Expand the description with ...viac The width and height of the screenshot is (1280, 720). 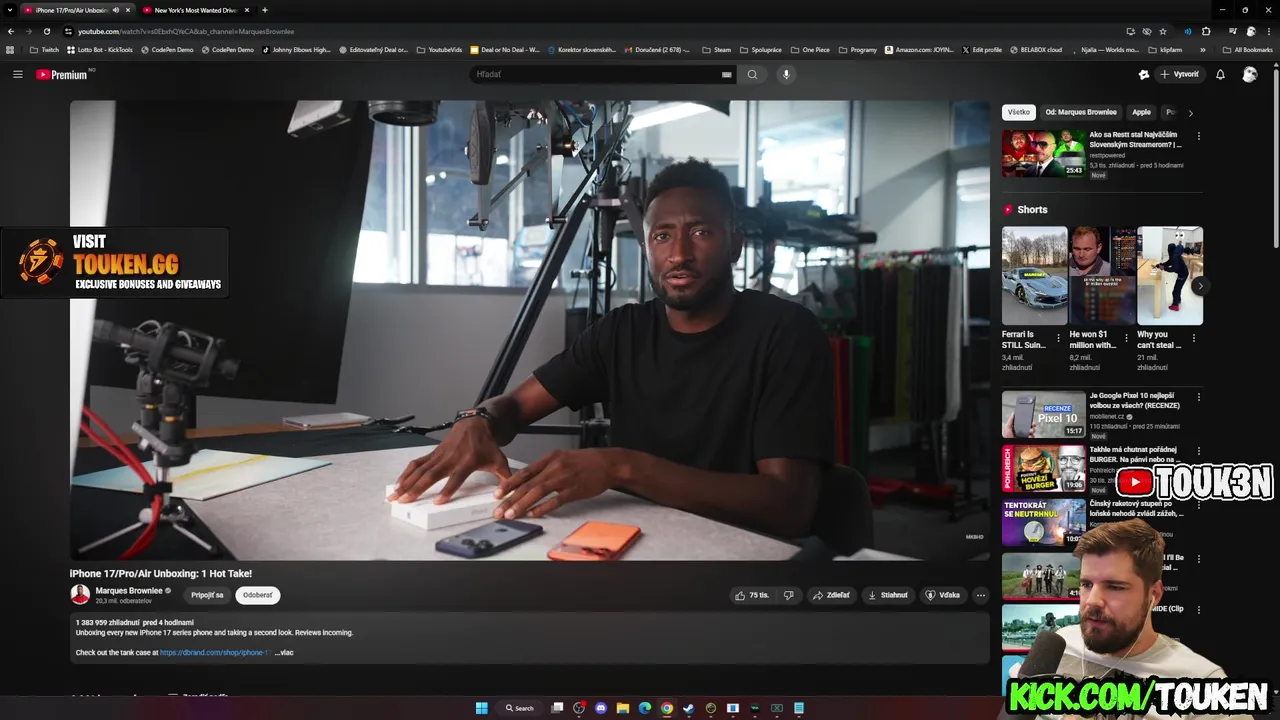pyautogui.click(x=284, y=652)
